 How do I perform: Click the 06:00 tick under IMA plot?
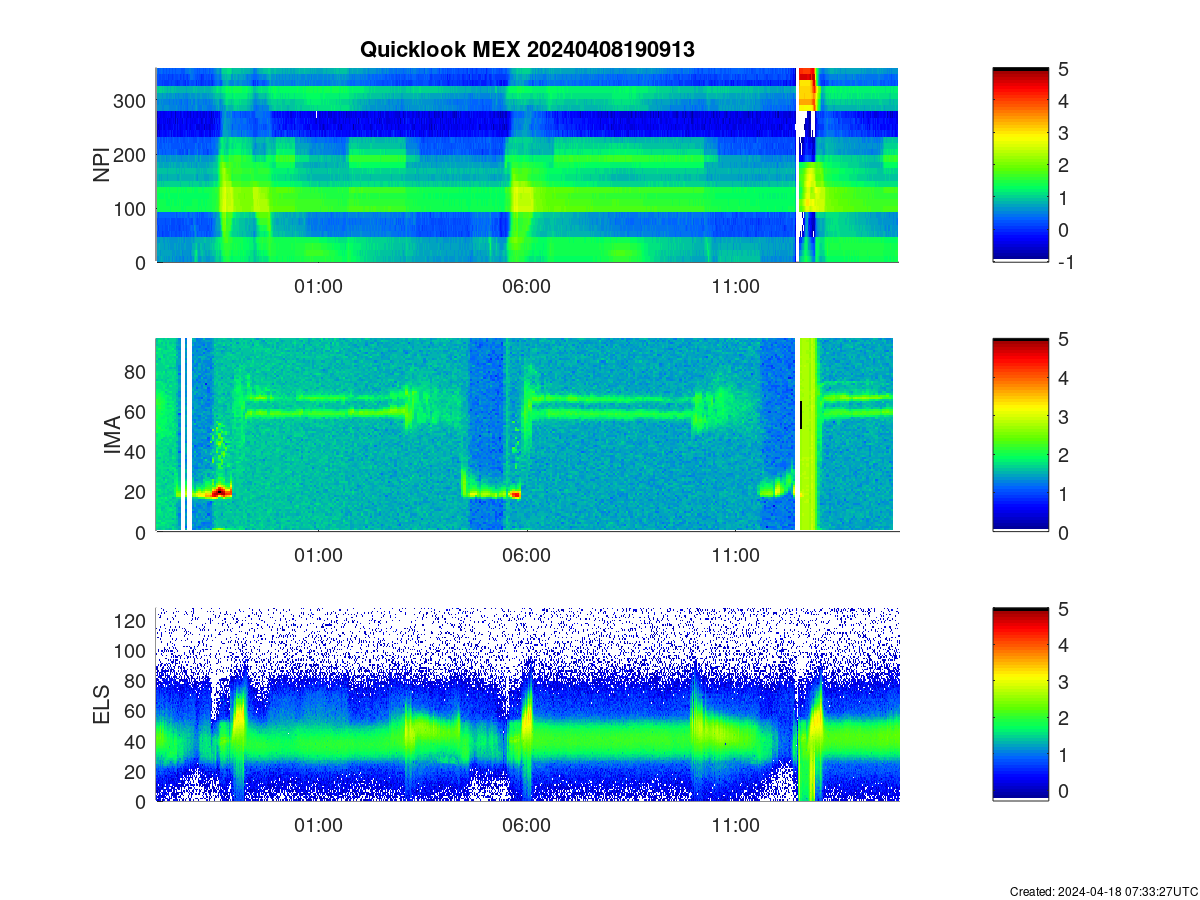pyautogui.click(x=526, y=556)
